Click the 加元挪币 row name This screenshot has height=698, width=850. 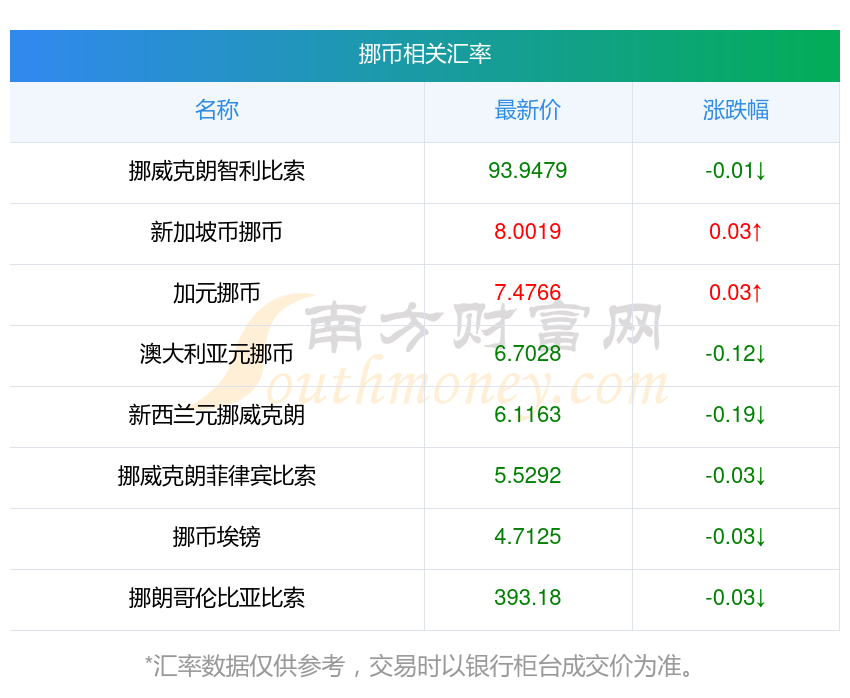pos(217,293)
